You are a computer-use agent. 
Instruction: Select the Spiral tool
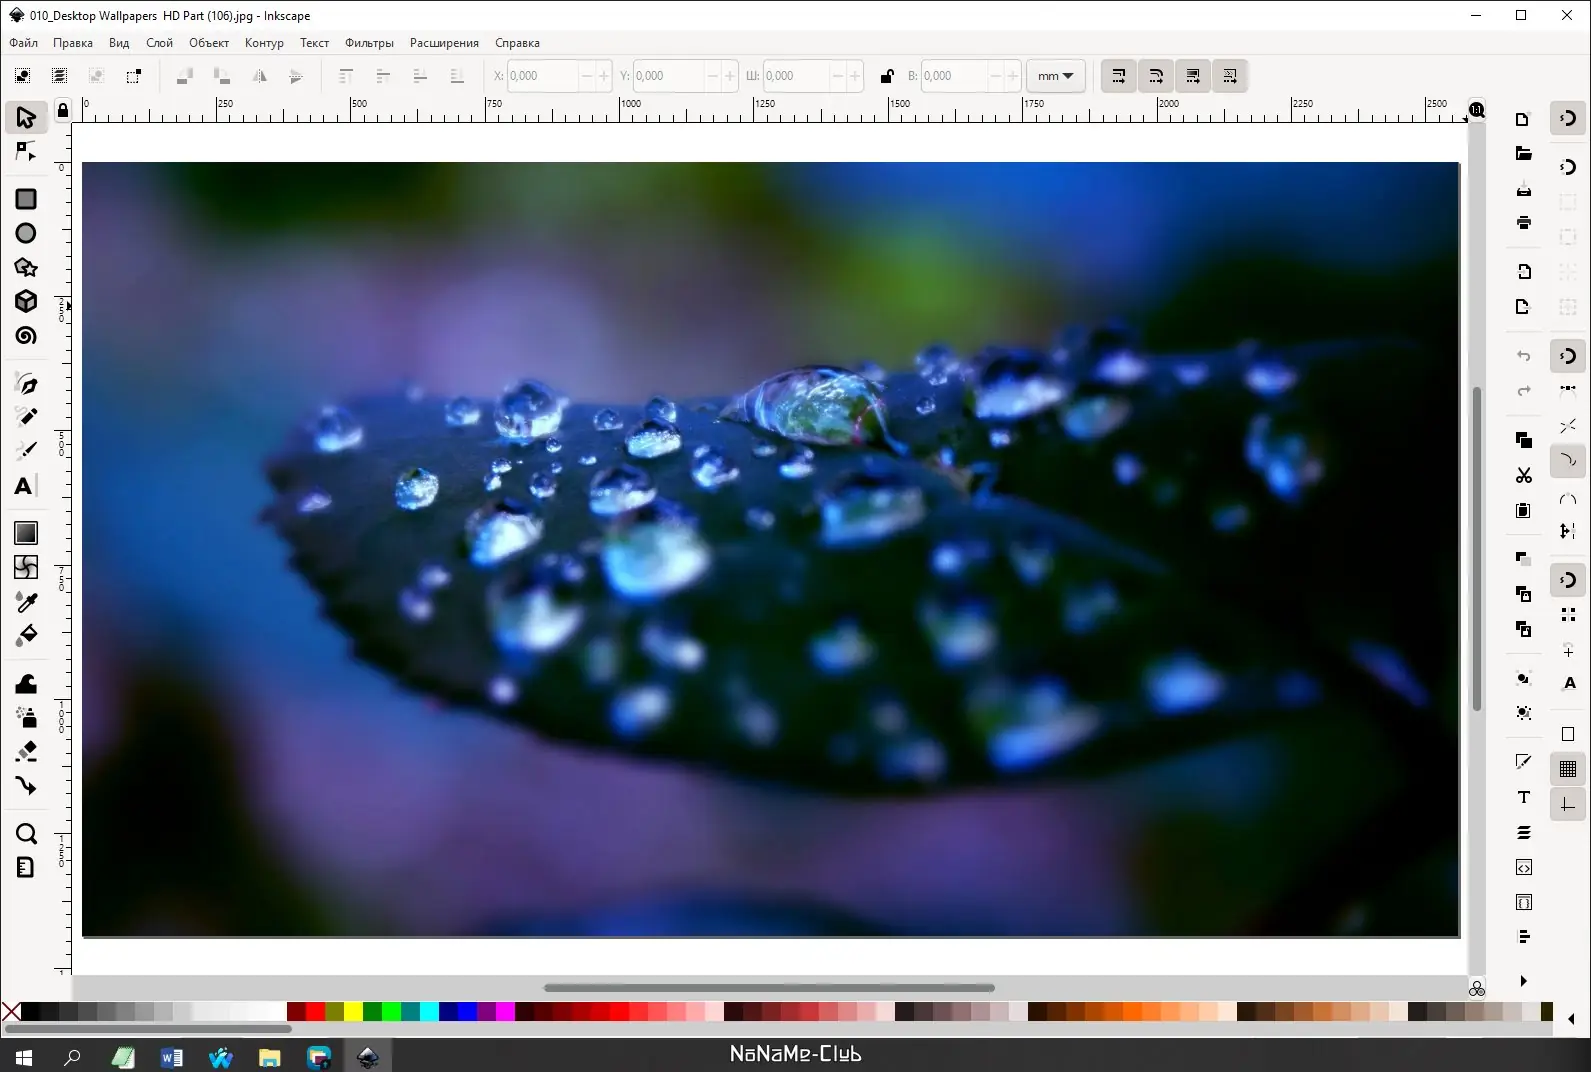(26, 336)
